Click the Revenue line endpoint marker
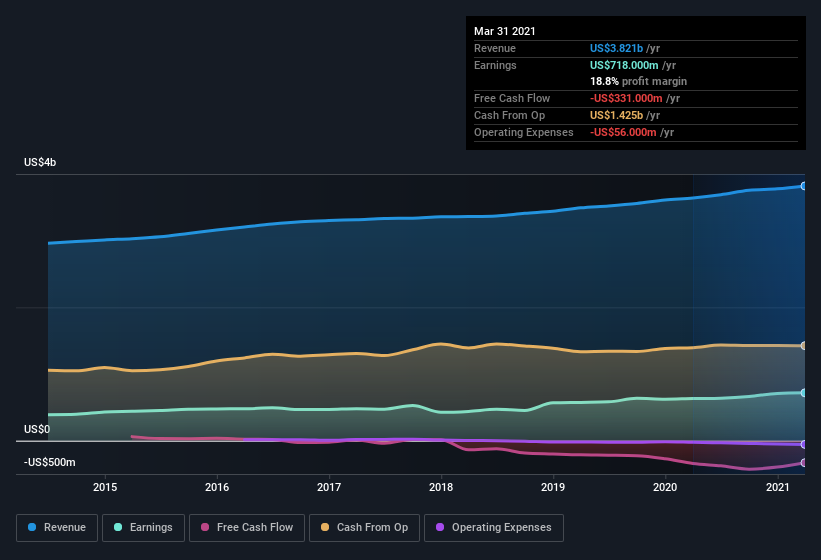 tap(803, 186)
